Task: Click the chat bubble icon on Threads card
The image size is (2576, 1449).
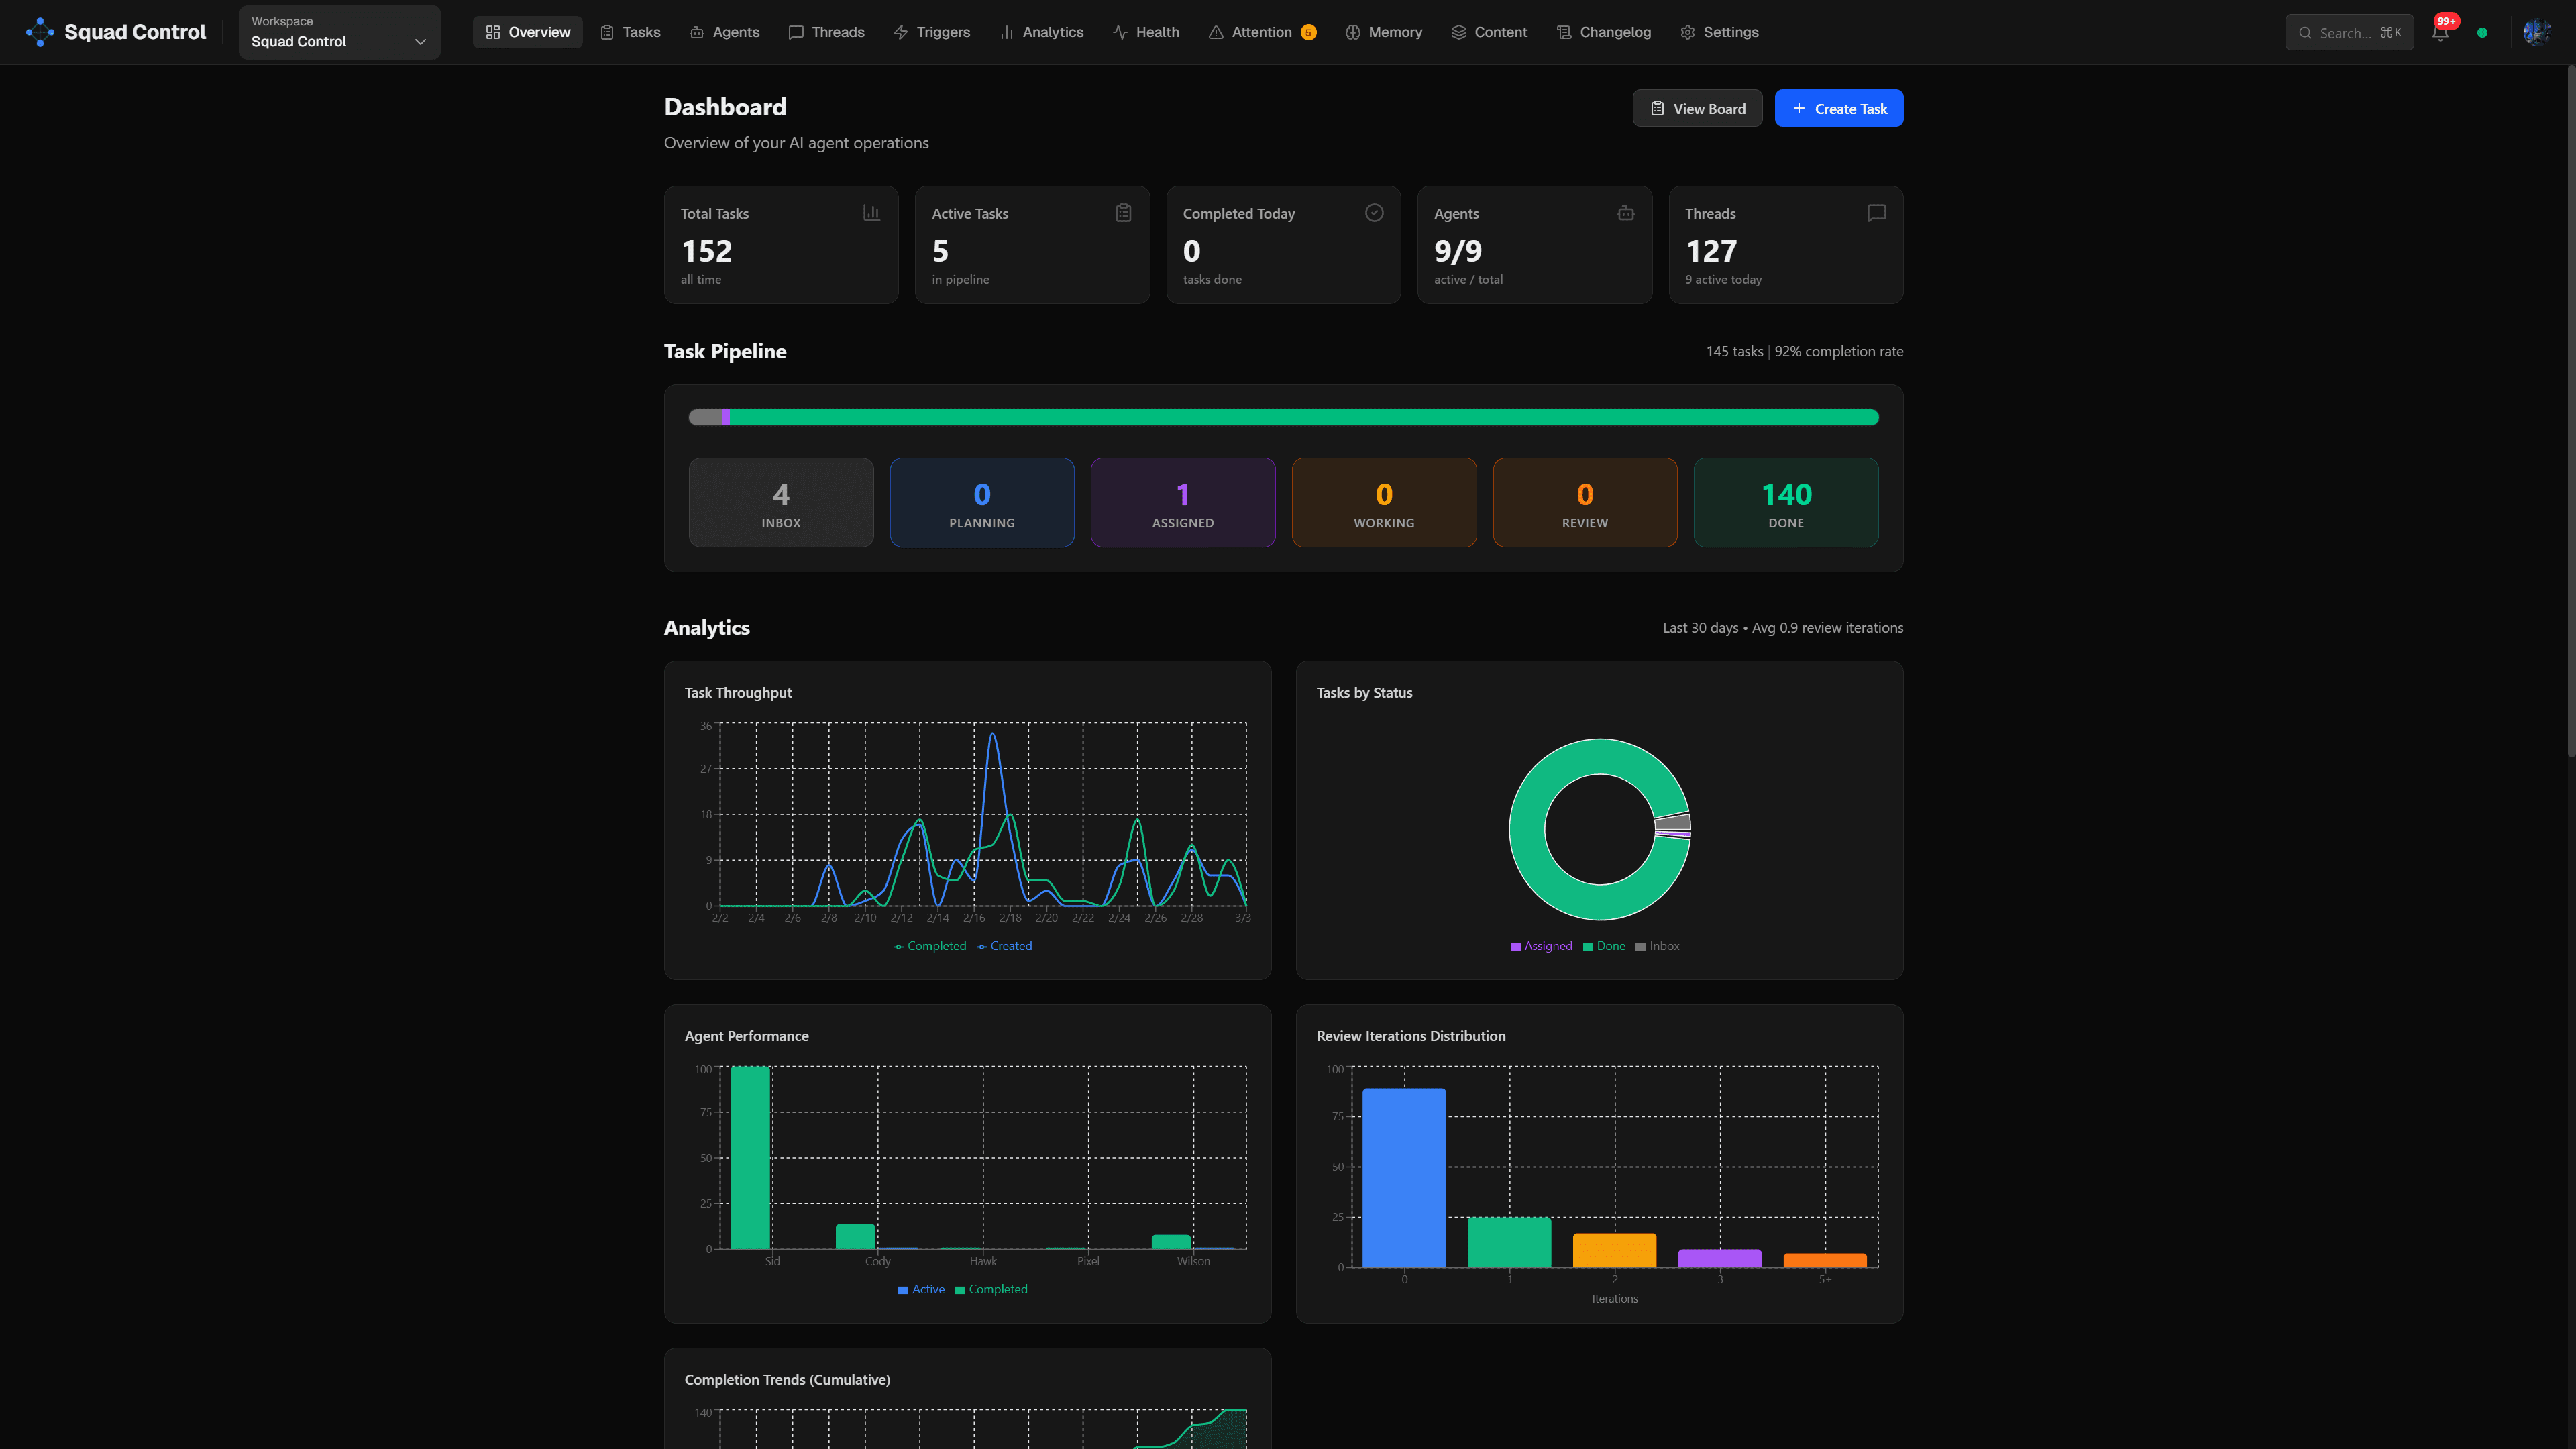Action: [1875, 213]
